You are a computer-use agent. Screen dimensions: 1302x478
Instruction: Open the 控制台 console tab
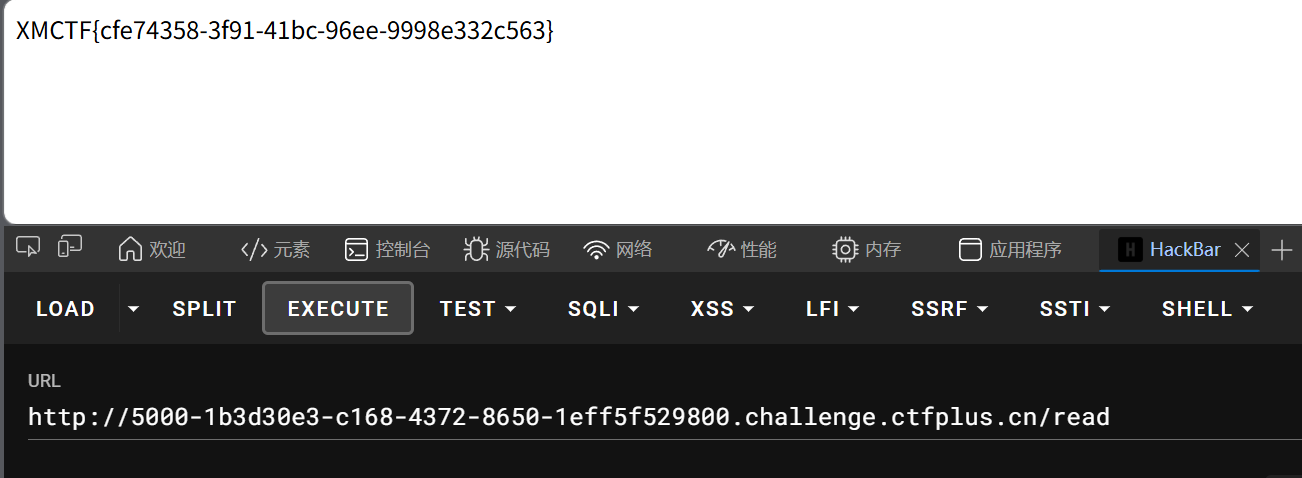pyautogui.click(x=387, y=250)
